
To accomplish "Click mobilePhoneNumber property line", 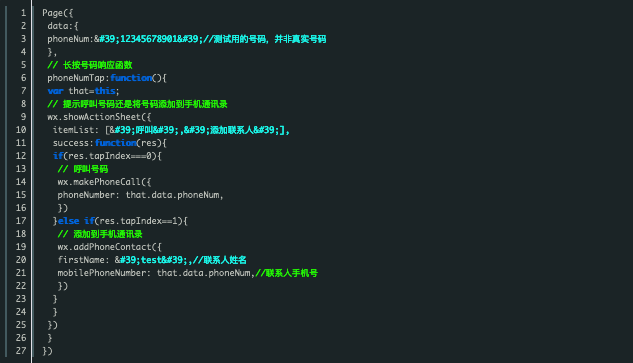I will (x=187, y=273).
